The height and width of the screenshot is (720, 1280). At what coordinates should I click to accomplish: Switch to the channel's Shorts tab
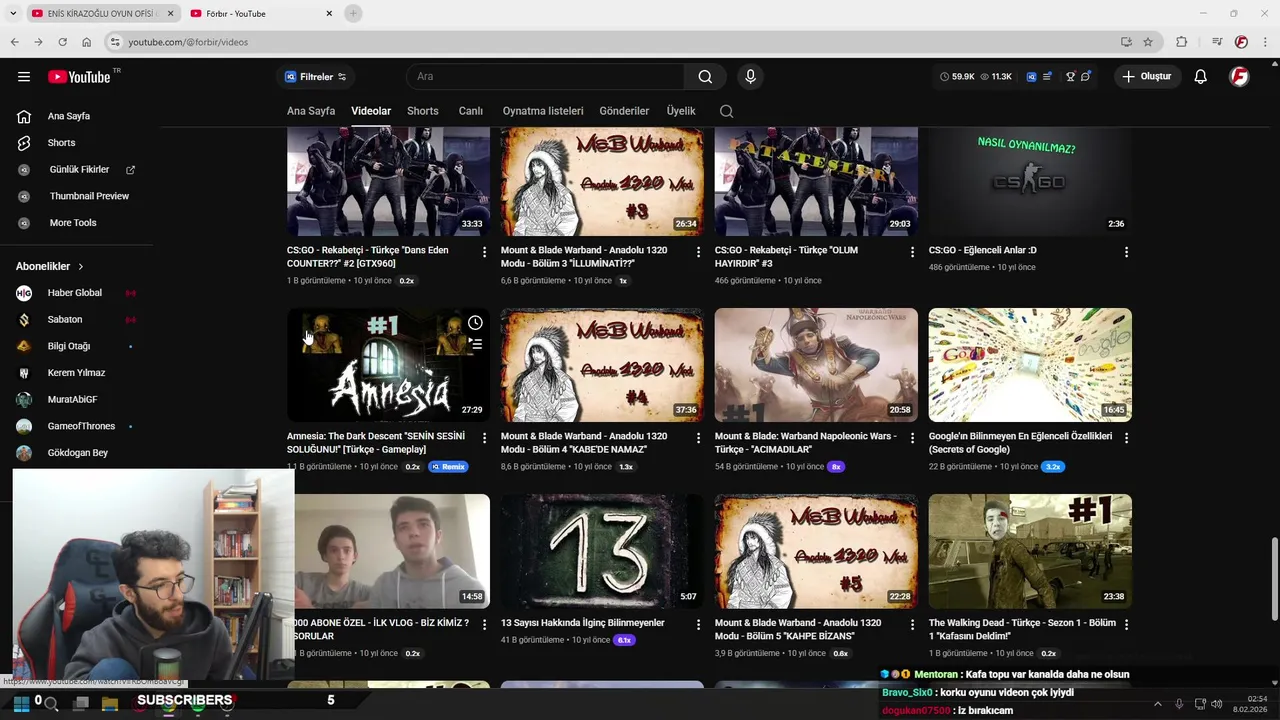click(x=423, y=111)
